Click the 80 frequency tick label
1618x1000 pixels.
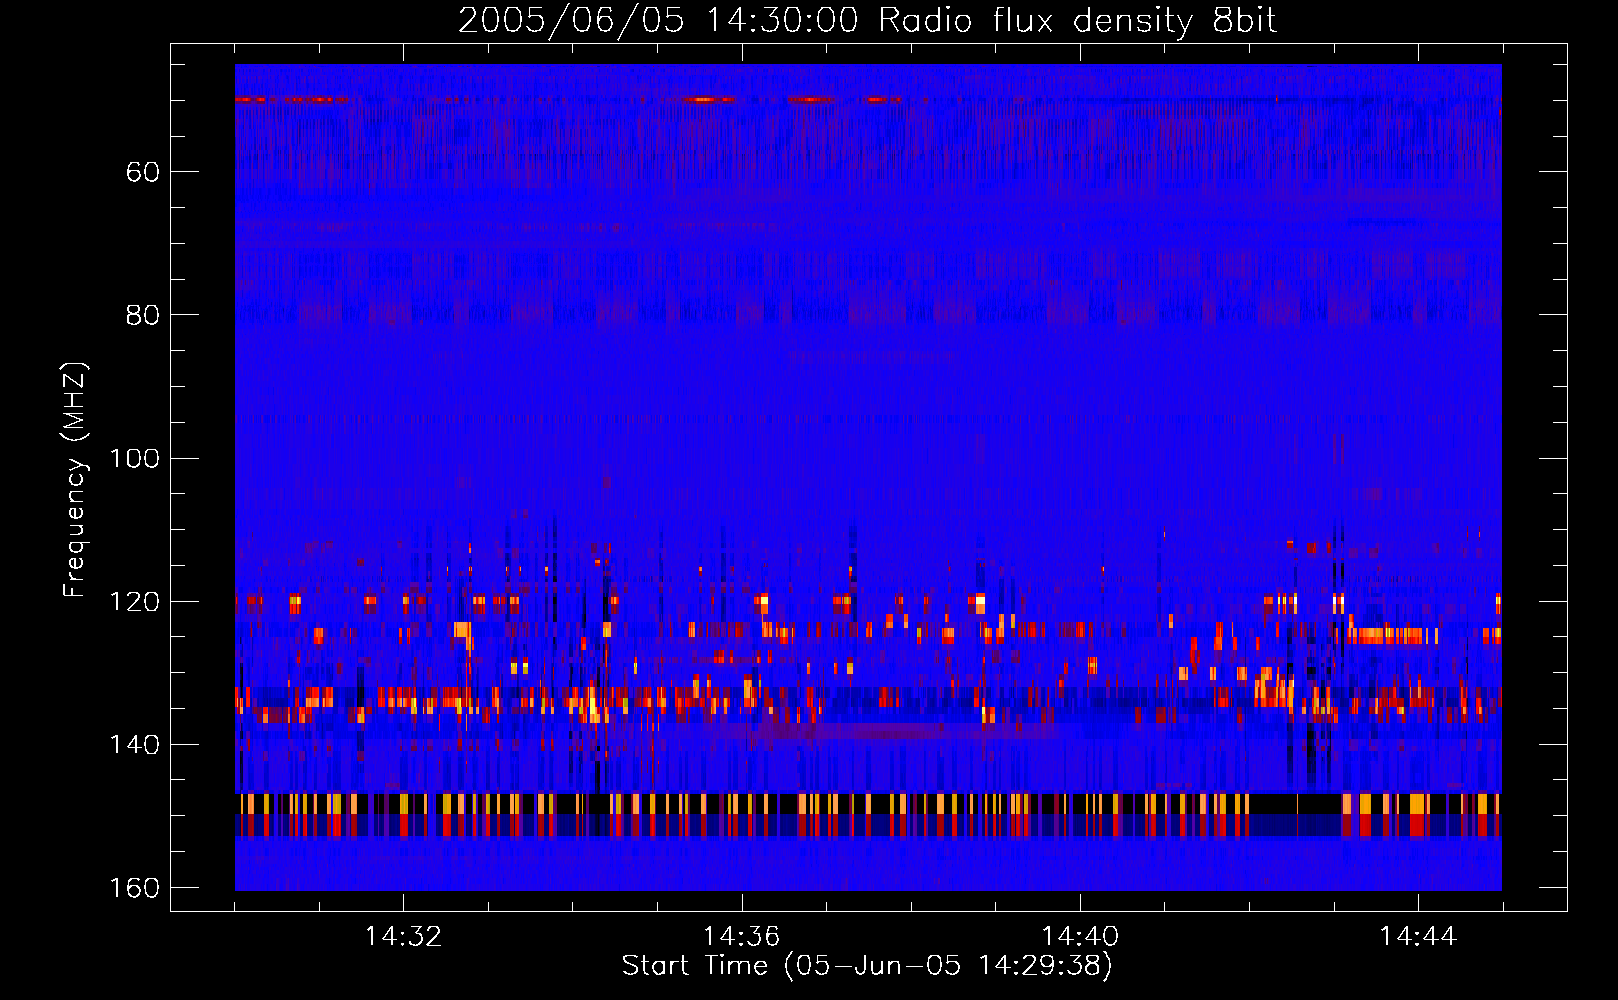pos(142,315)
